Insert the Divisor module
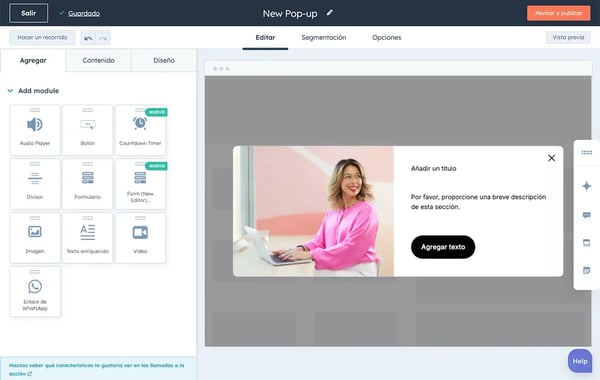Screen dimensions: 600x380 tap(35, 184)
